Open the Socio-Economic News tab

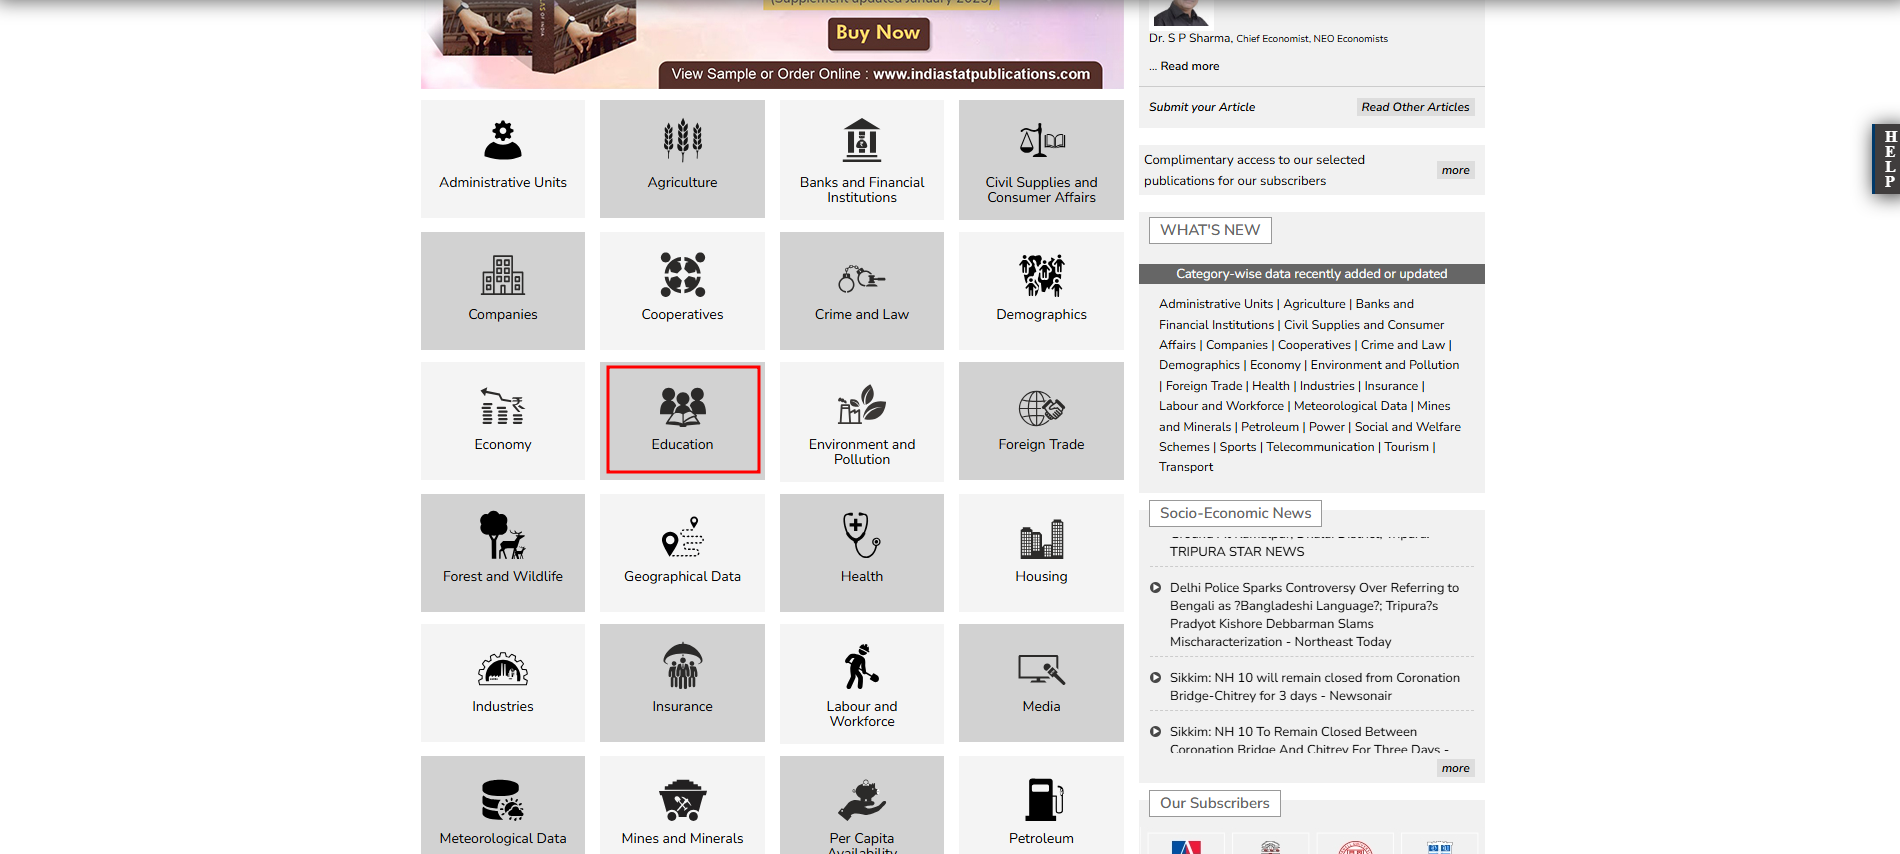[1235, 513]
